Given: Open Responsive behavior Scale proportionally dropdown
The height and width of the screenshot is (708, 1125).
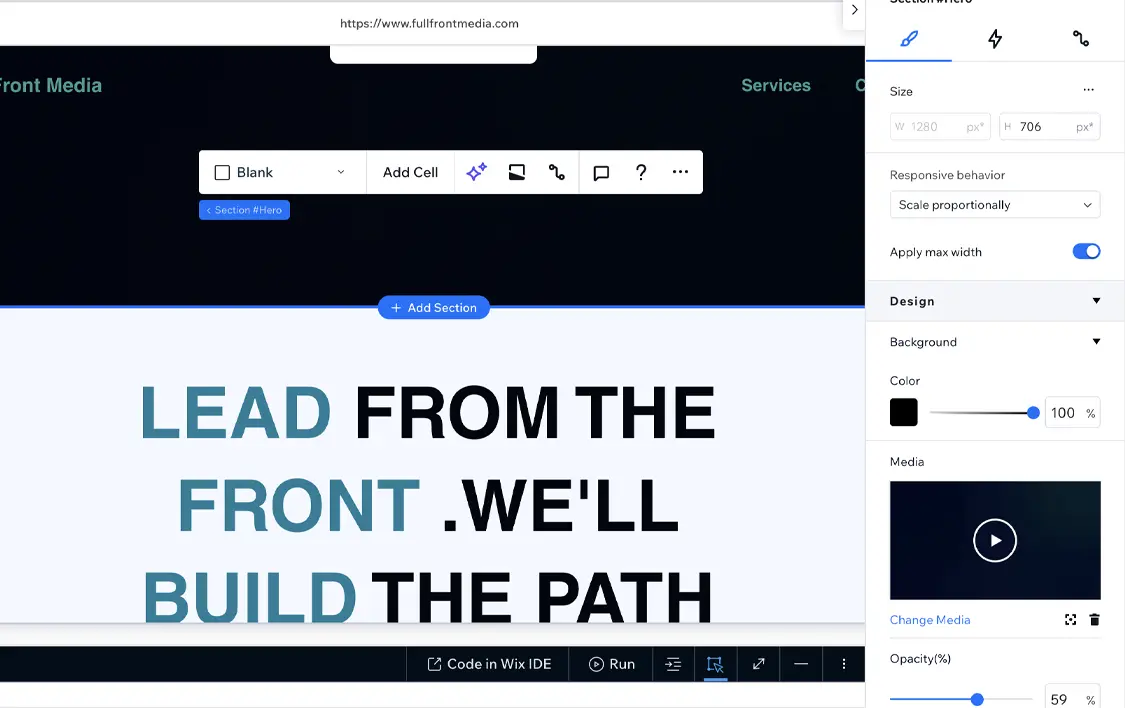Looking at the screenshot, I should pos(994,205).
